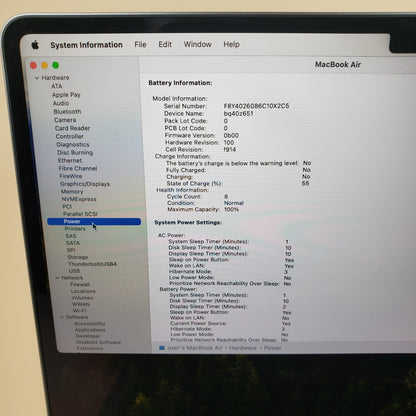
Task: Click the green zoom window button
Action: (x=56, y=65)
